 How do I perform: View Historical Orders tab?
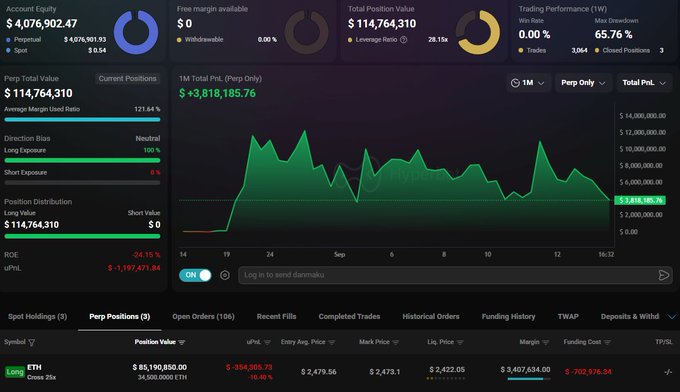(x=431, y=317)
